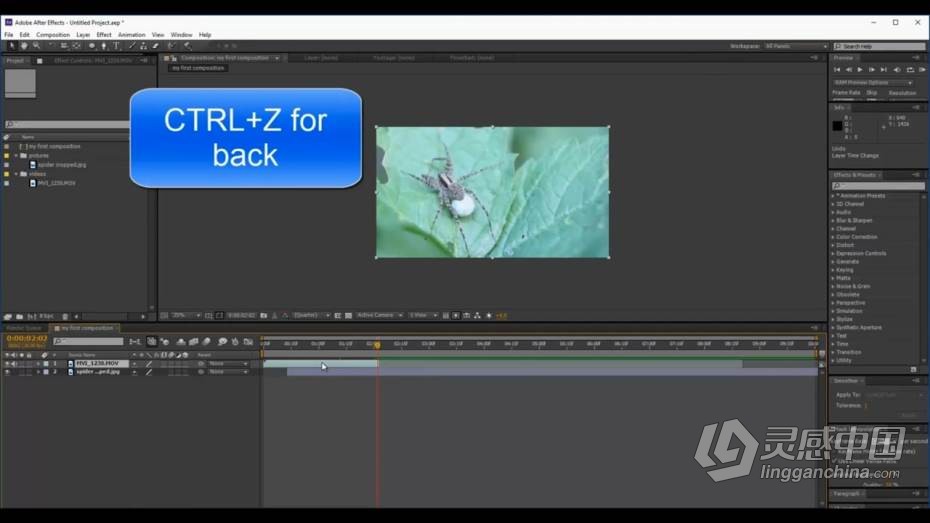
Task: Click Draft 3D icon in timeline
Action: [x=165, y=342]
